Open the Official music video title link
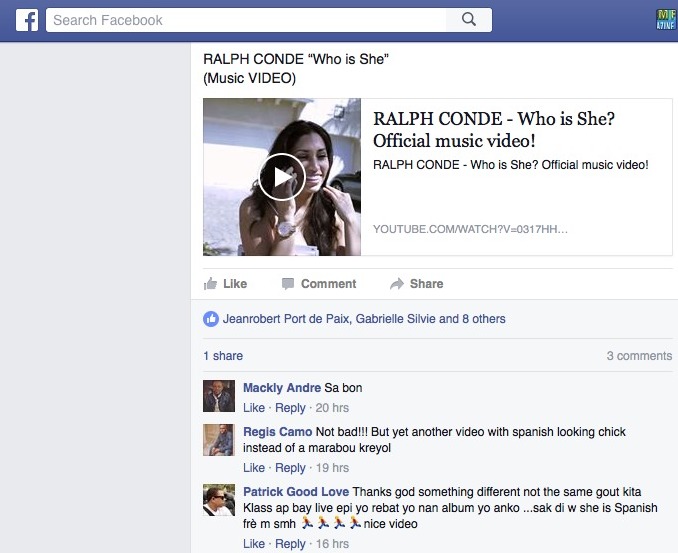 (x=494, y=129)
